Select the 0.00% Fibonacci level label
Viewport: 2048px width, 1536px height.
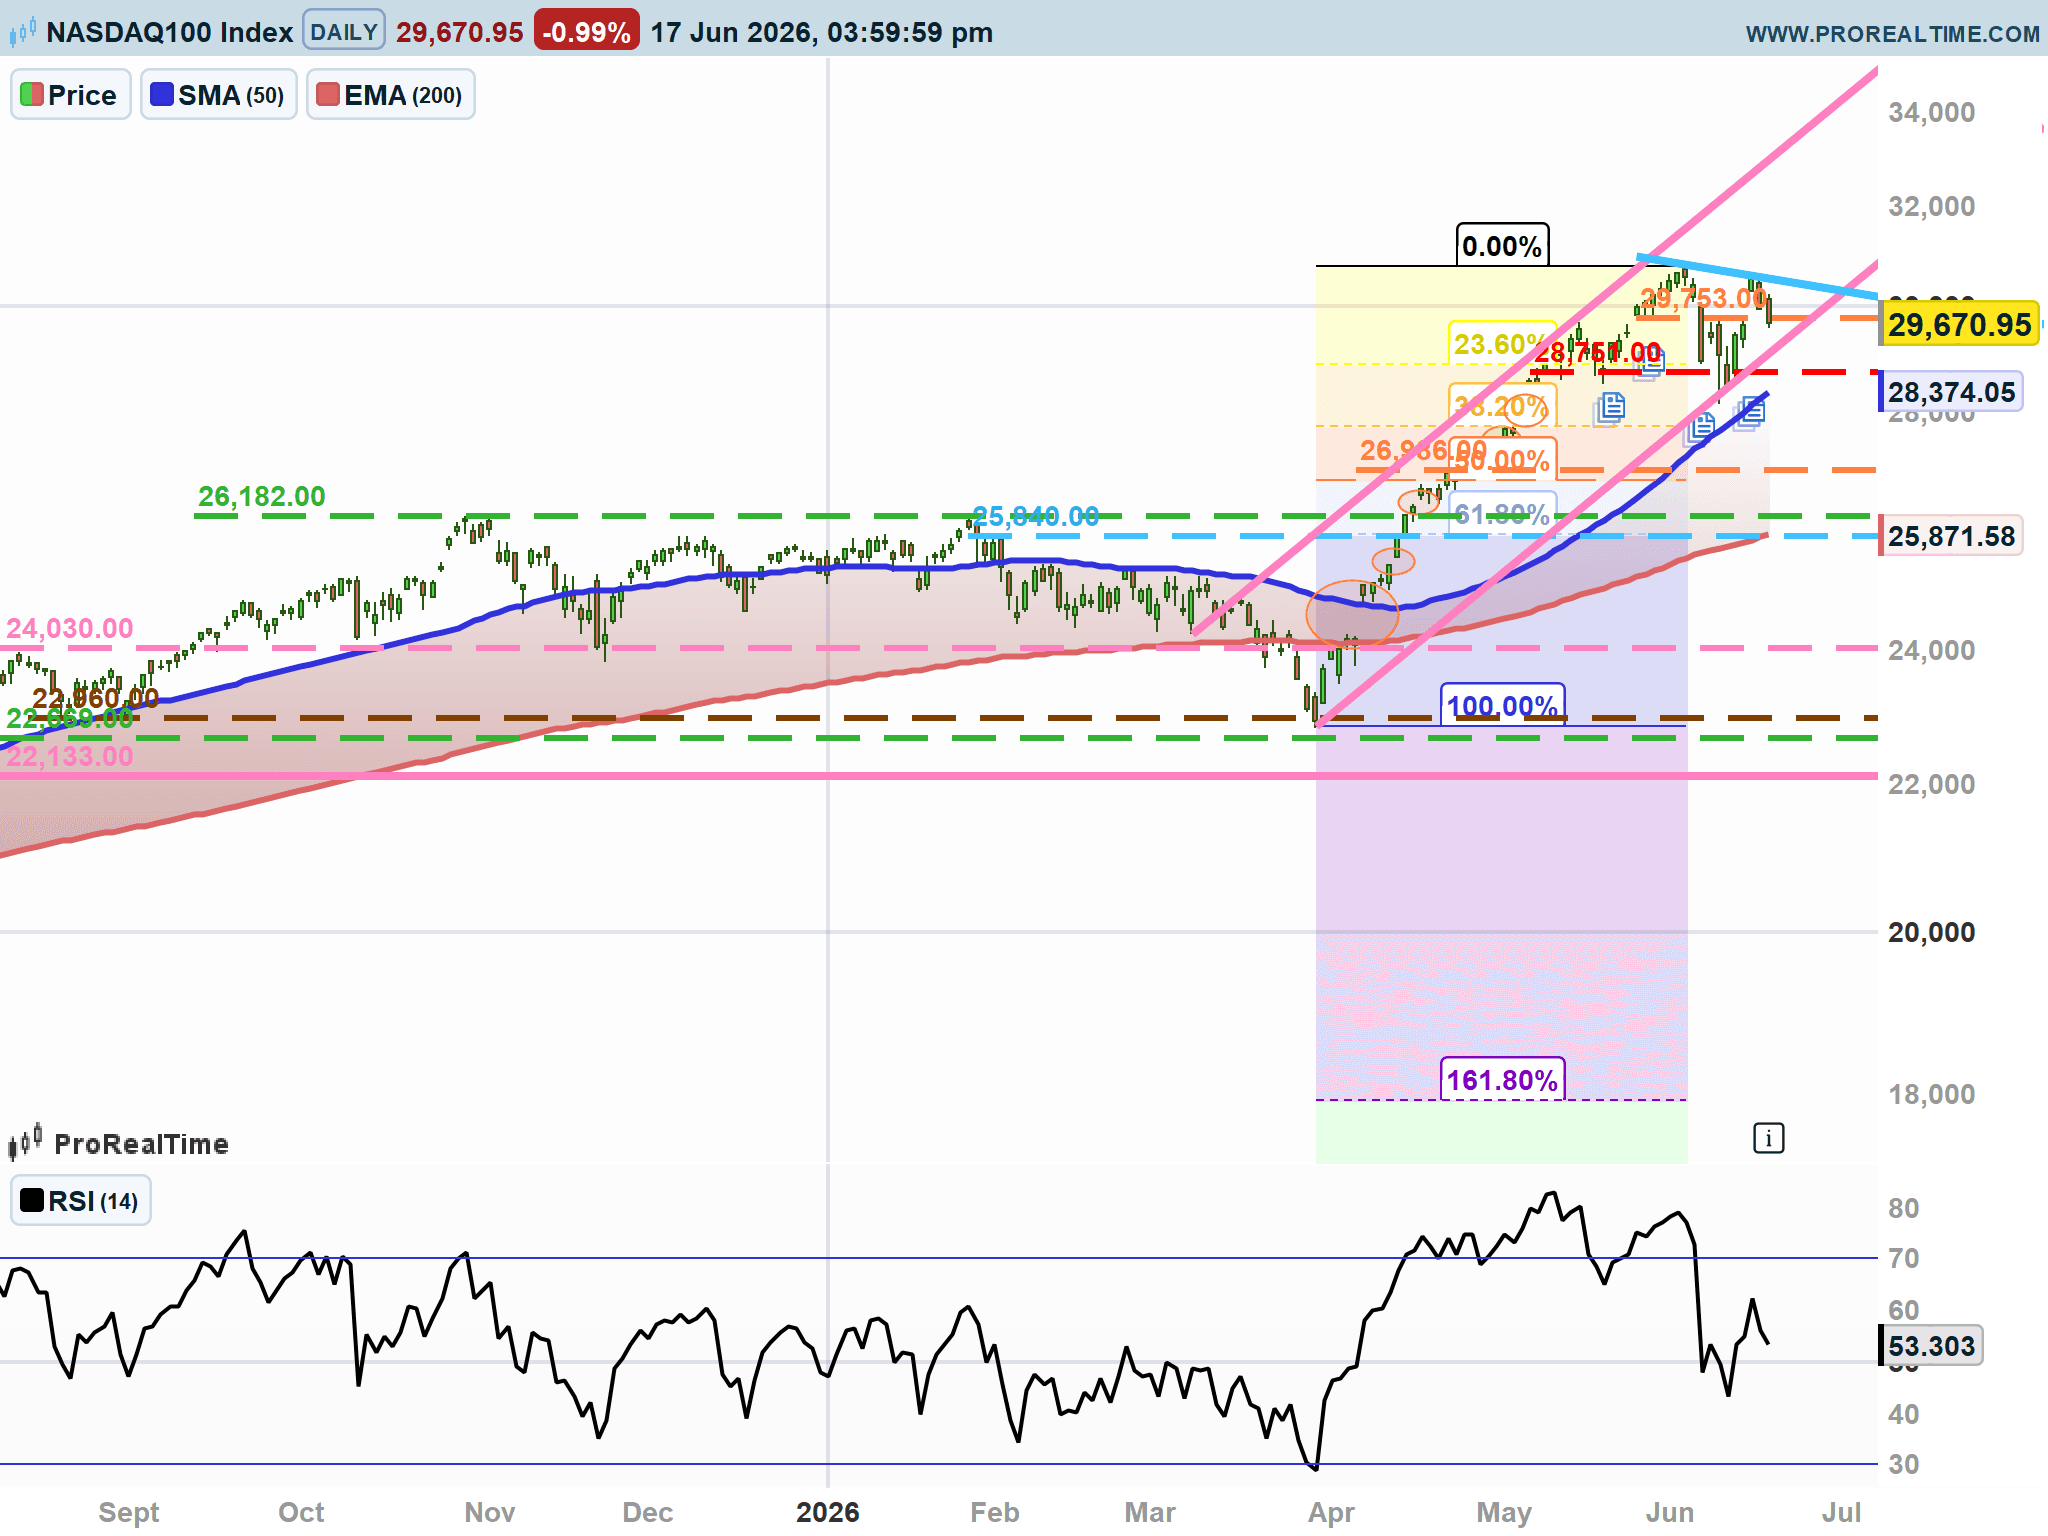pyautogui.click(x=1502, y=245)
